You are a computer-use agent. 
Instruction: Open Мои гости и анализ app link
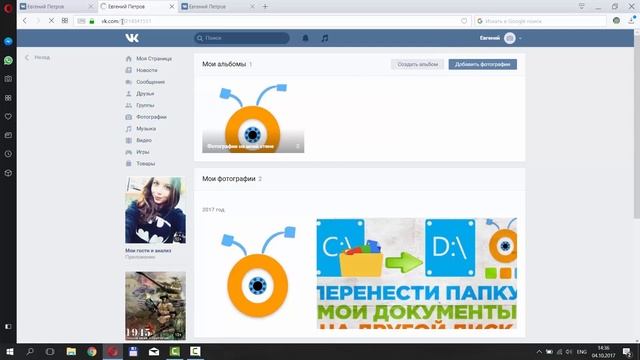point(148,251)
